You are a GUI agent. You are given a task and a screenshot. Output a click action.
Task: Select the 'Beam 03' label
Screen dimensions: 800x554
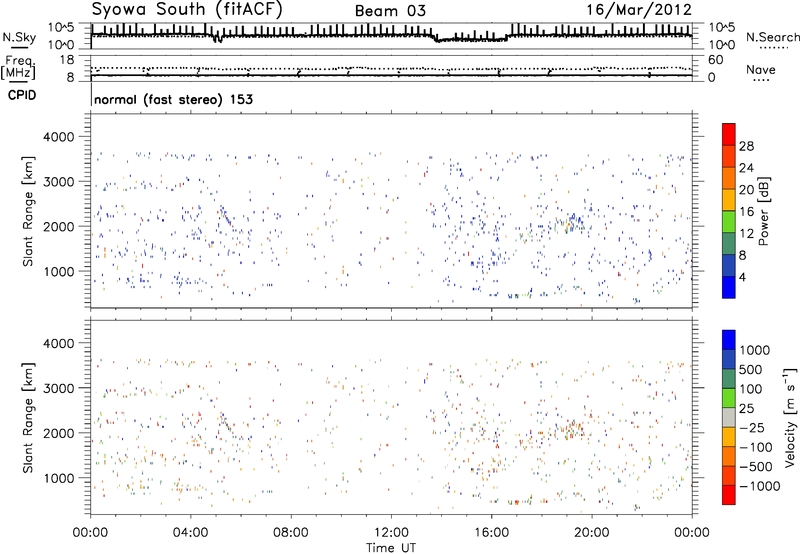(390, 11)
